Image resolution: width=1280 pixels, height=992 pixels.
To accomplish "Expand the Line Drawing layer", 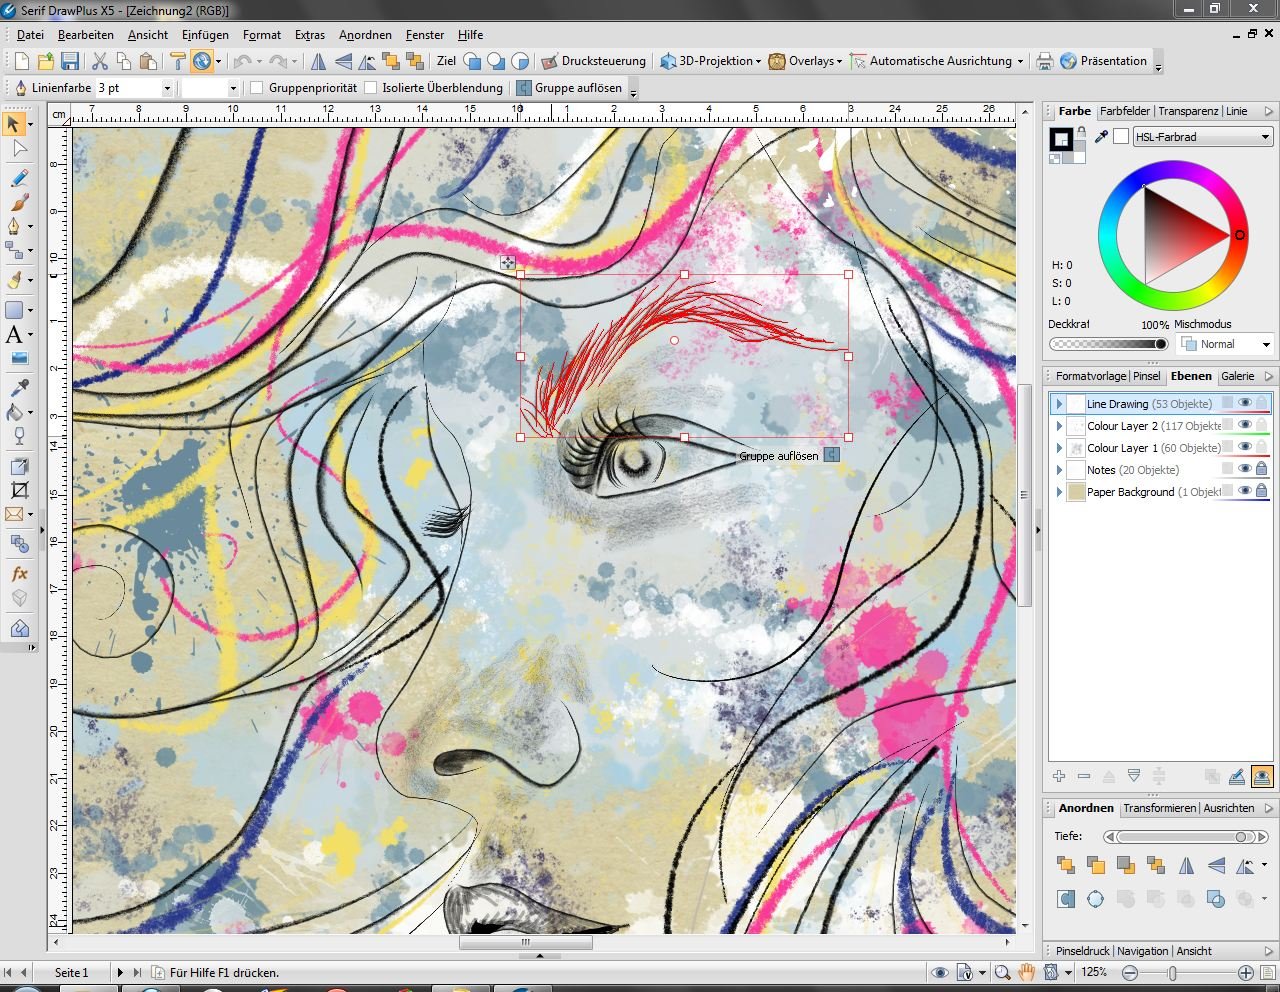I will click(x=1059, y=404).
